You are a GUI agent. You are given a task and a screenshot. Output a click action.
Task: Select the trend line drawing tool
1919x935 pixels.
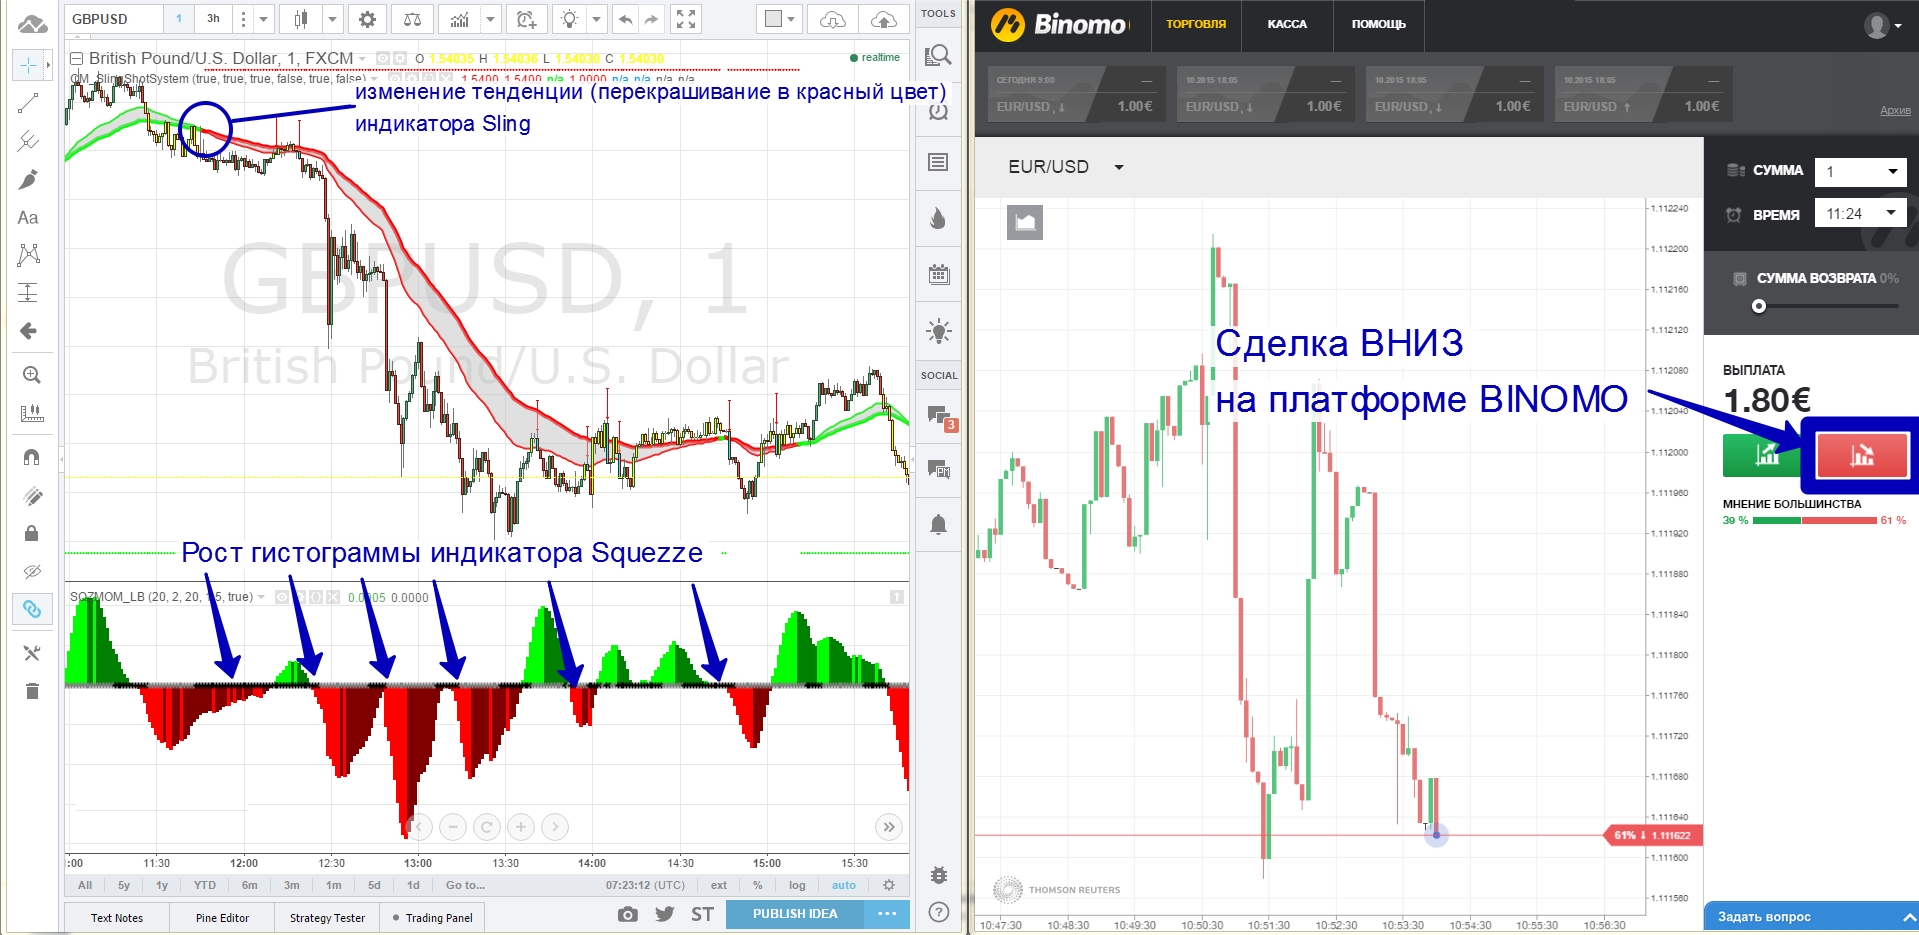(28, 103)
